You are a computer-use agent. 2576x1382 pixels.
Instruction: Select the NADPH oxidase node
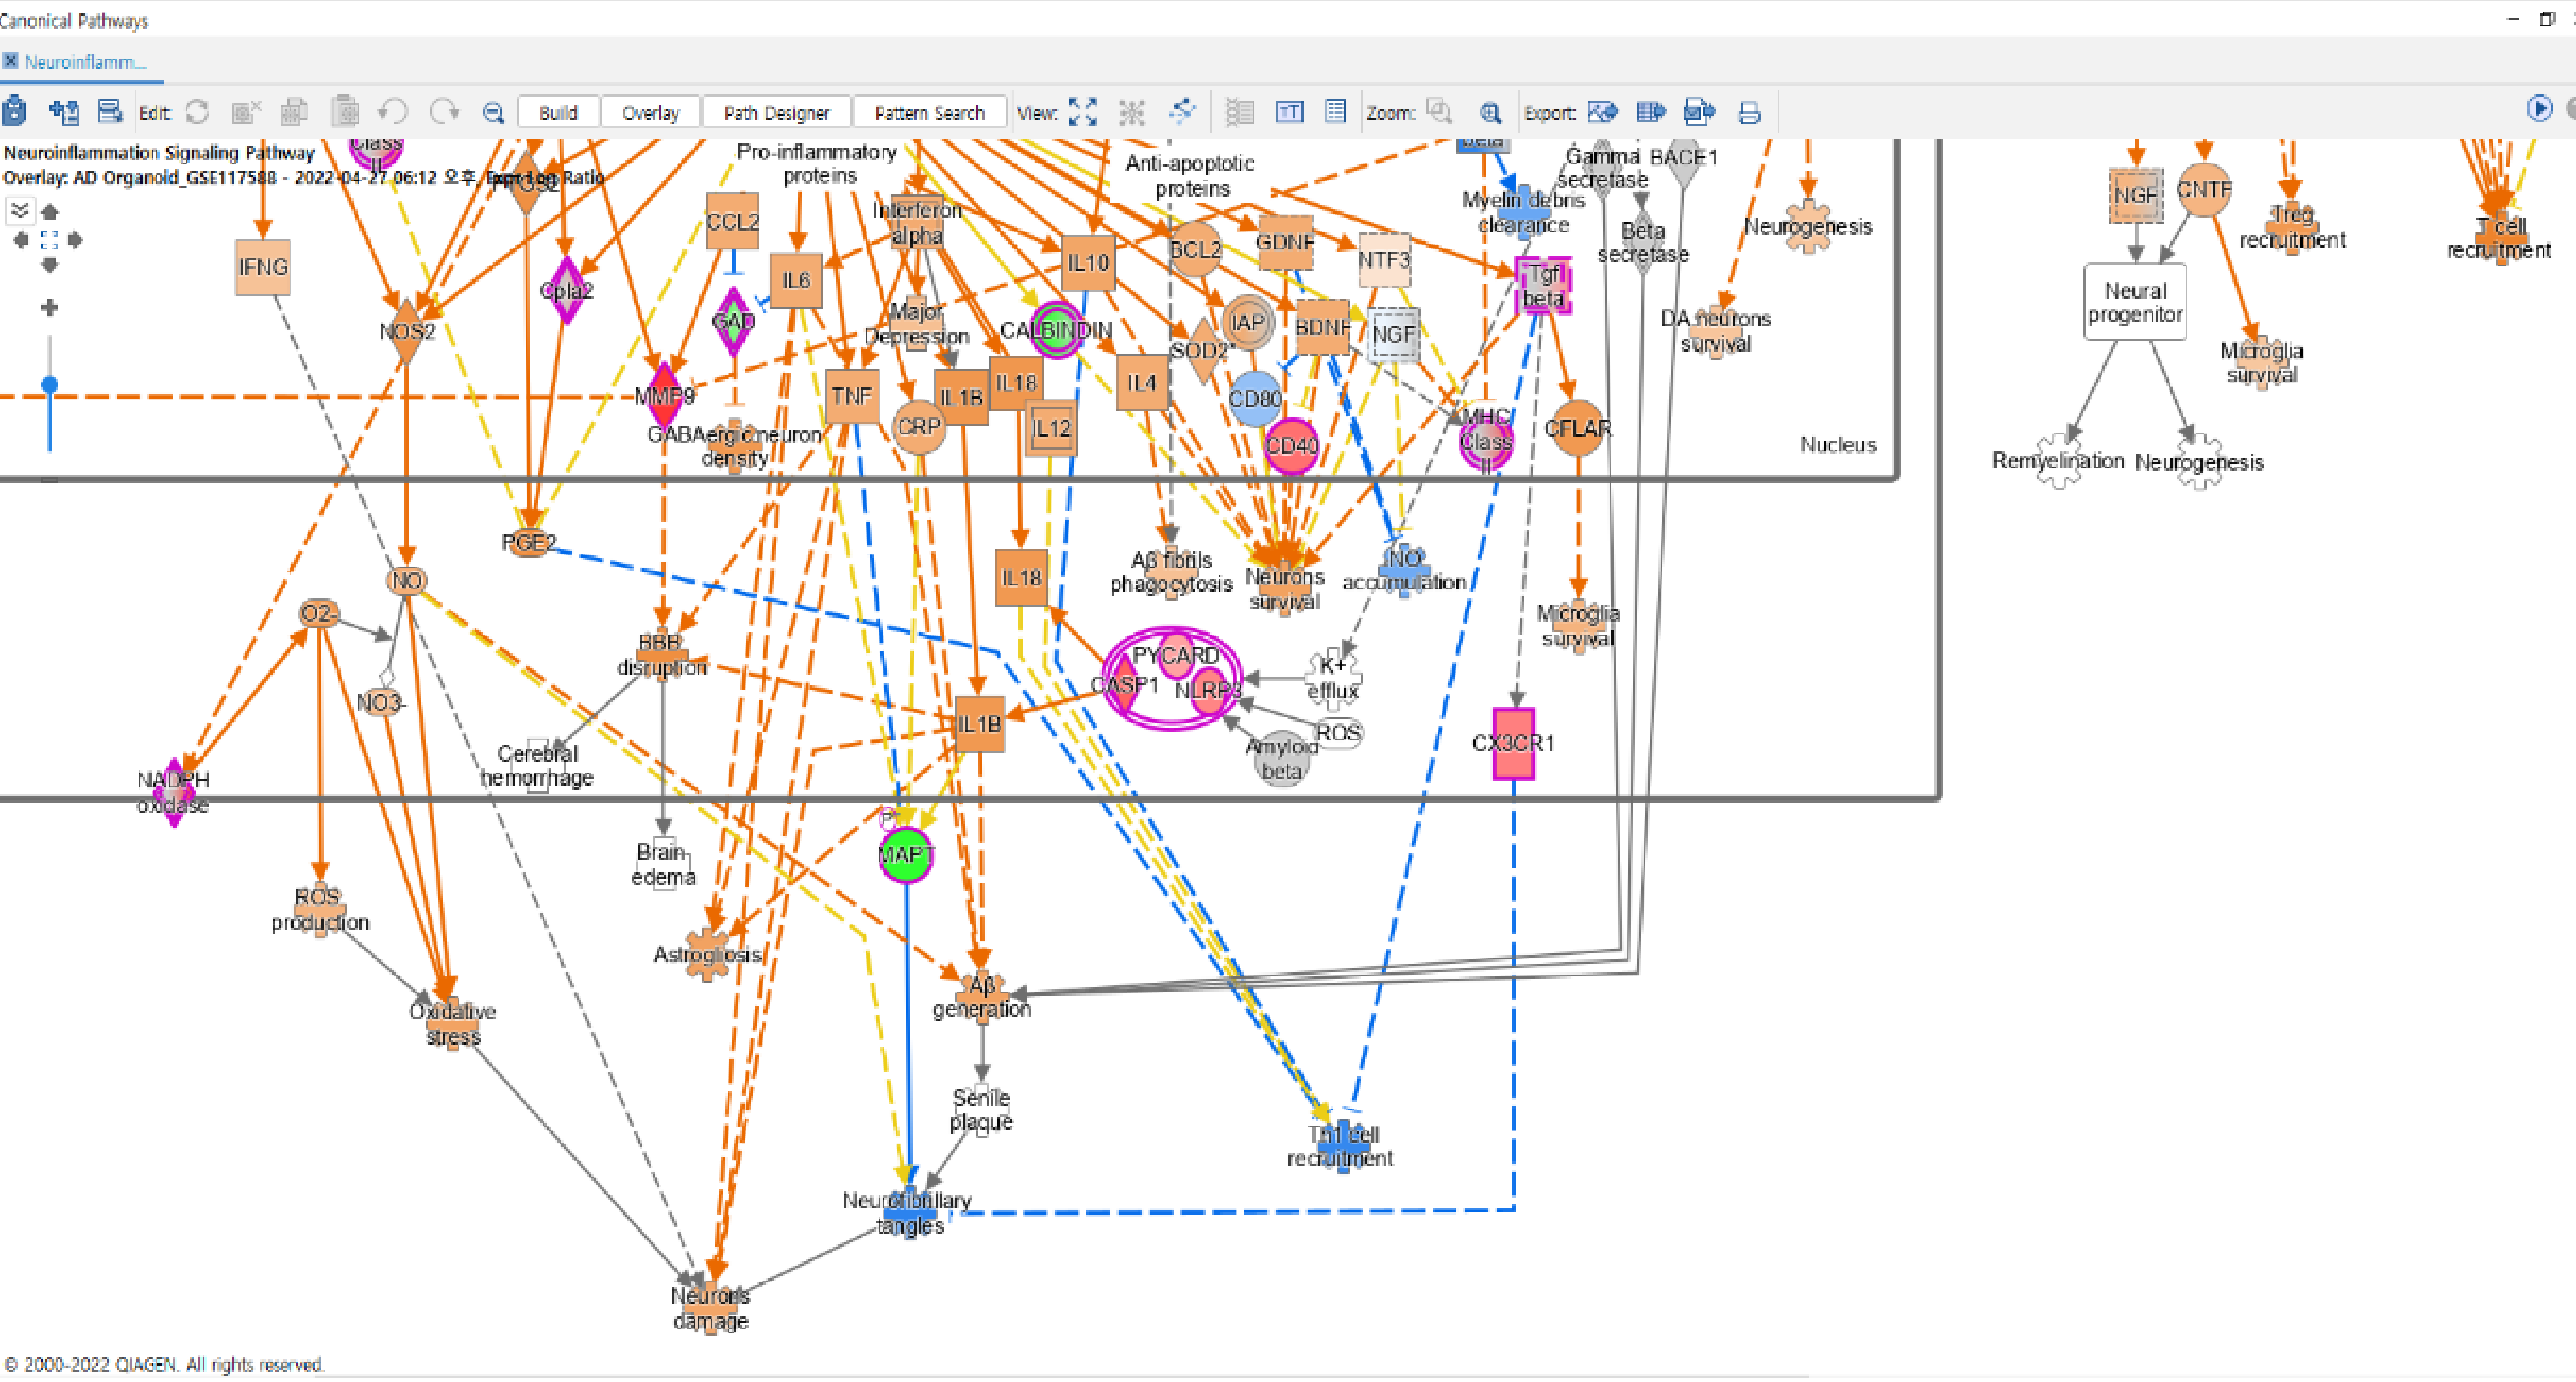pyautogui.click(x=173, y=792)
